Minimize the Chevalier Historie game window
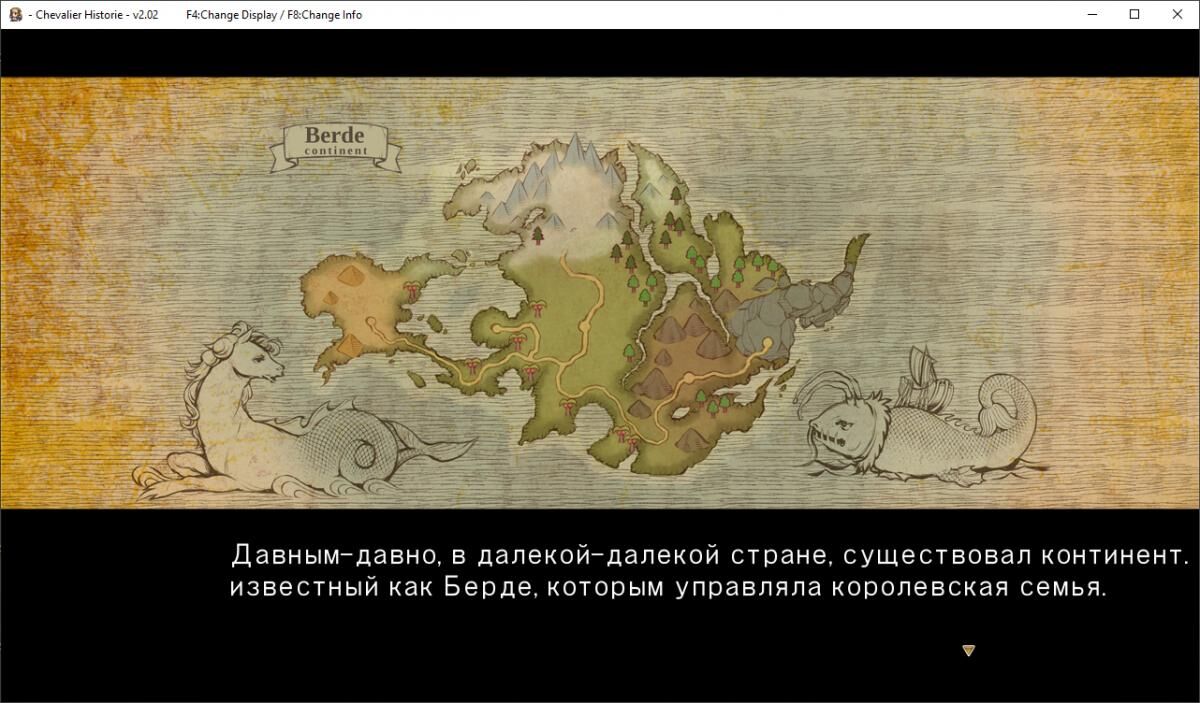Image resolution: width=1200 pixels, height=703 pixels. (x=1088, y=14)
